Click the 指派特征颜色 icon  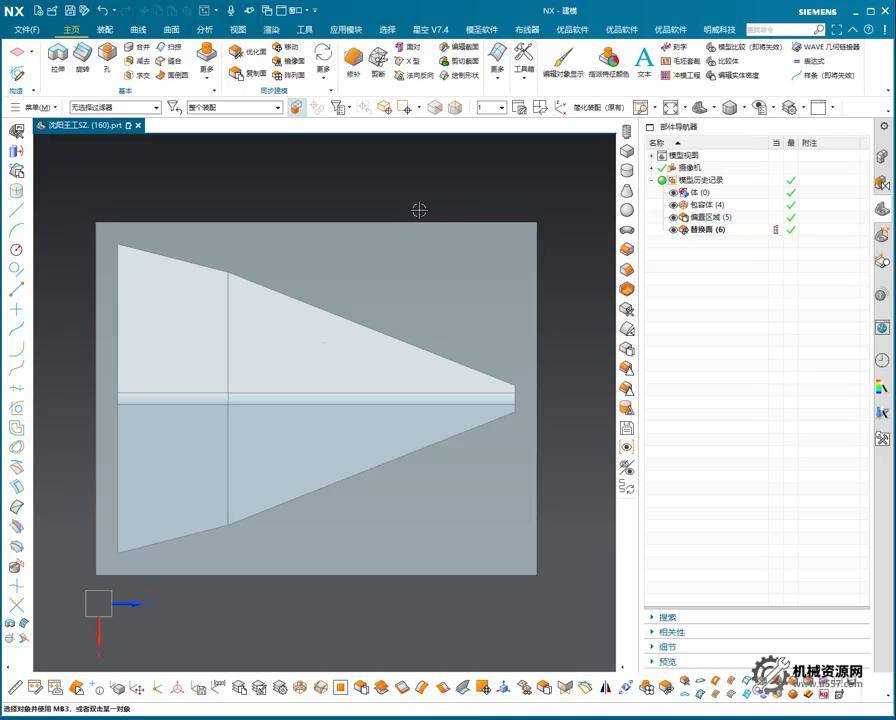[609, 58]
